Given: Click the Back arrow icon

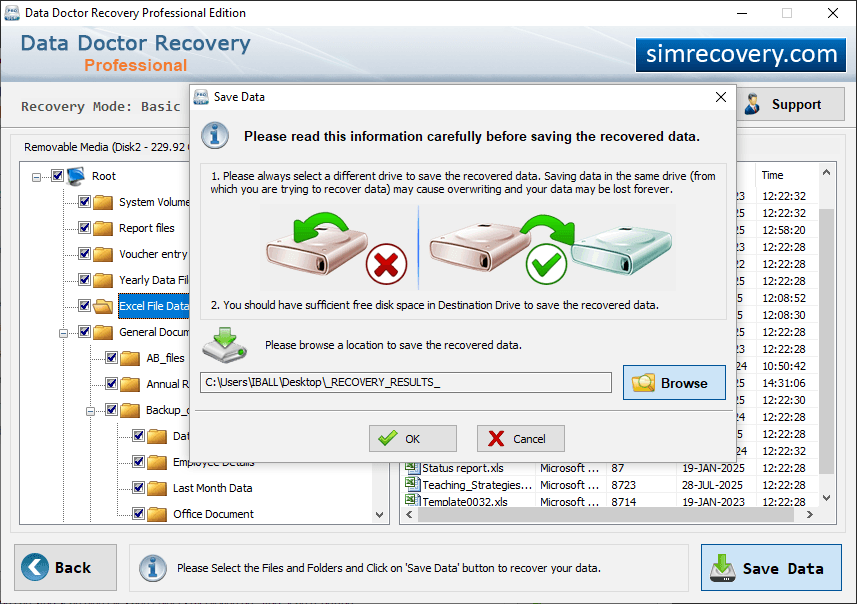Looking at the screenshot, I should [x=35, y=567].
